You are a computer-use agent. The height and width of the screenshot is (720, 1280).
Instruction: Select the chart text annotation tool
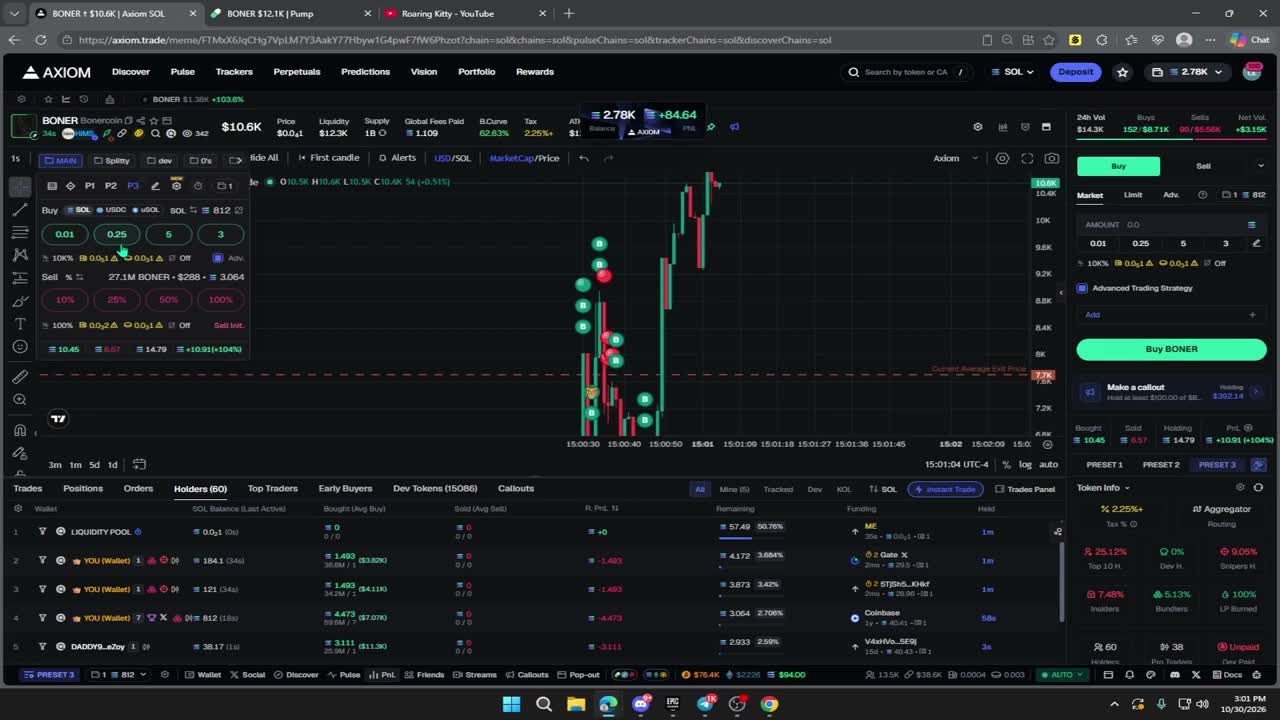tap(20, 324)
